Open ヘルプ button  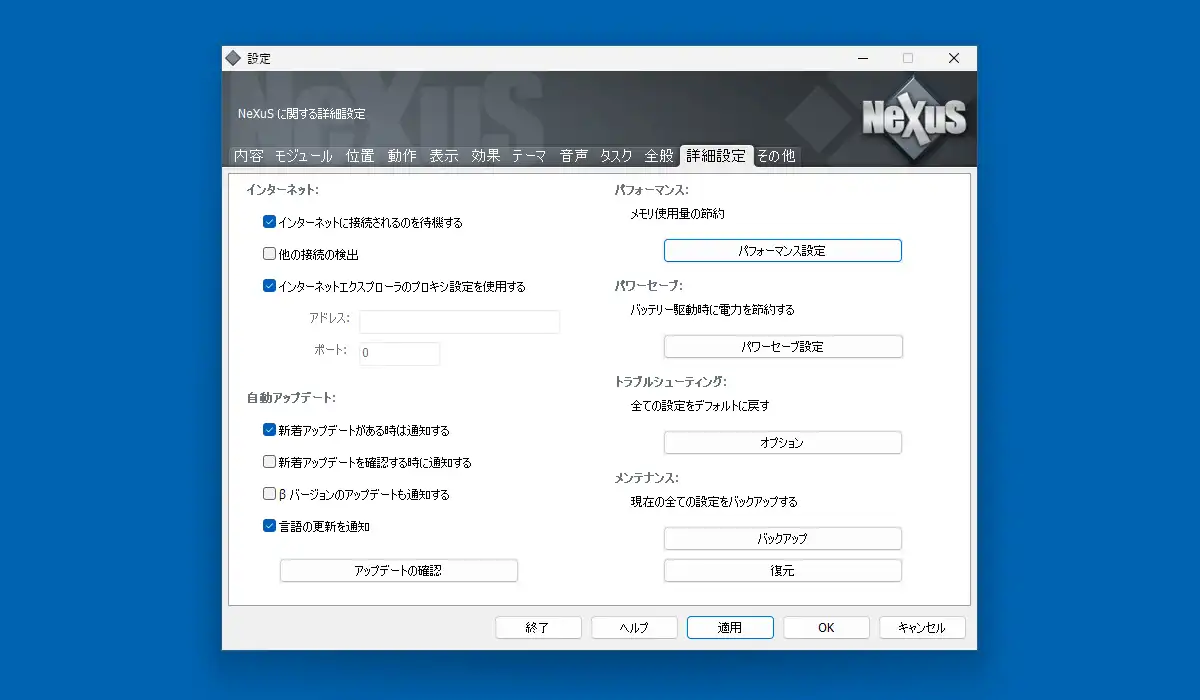click(x=634, y=627)
